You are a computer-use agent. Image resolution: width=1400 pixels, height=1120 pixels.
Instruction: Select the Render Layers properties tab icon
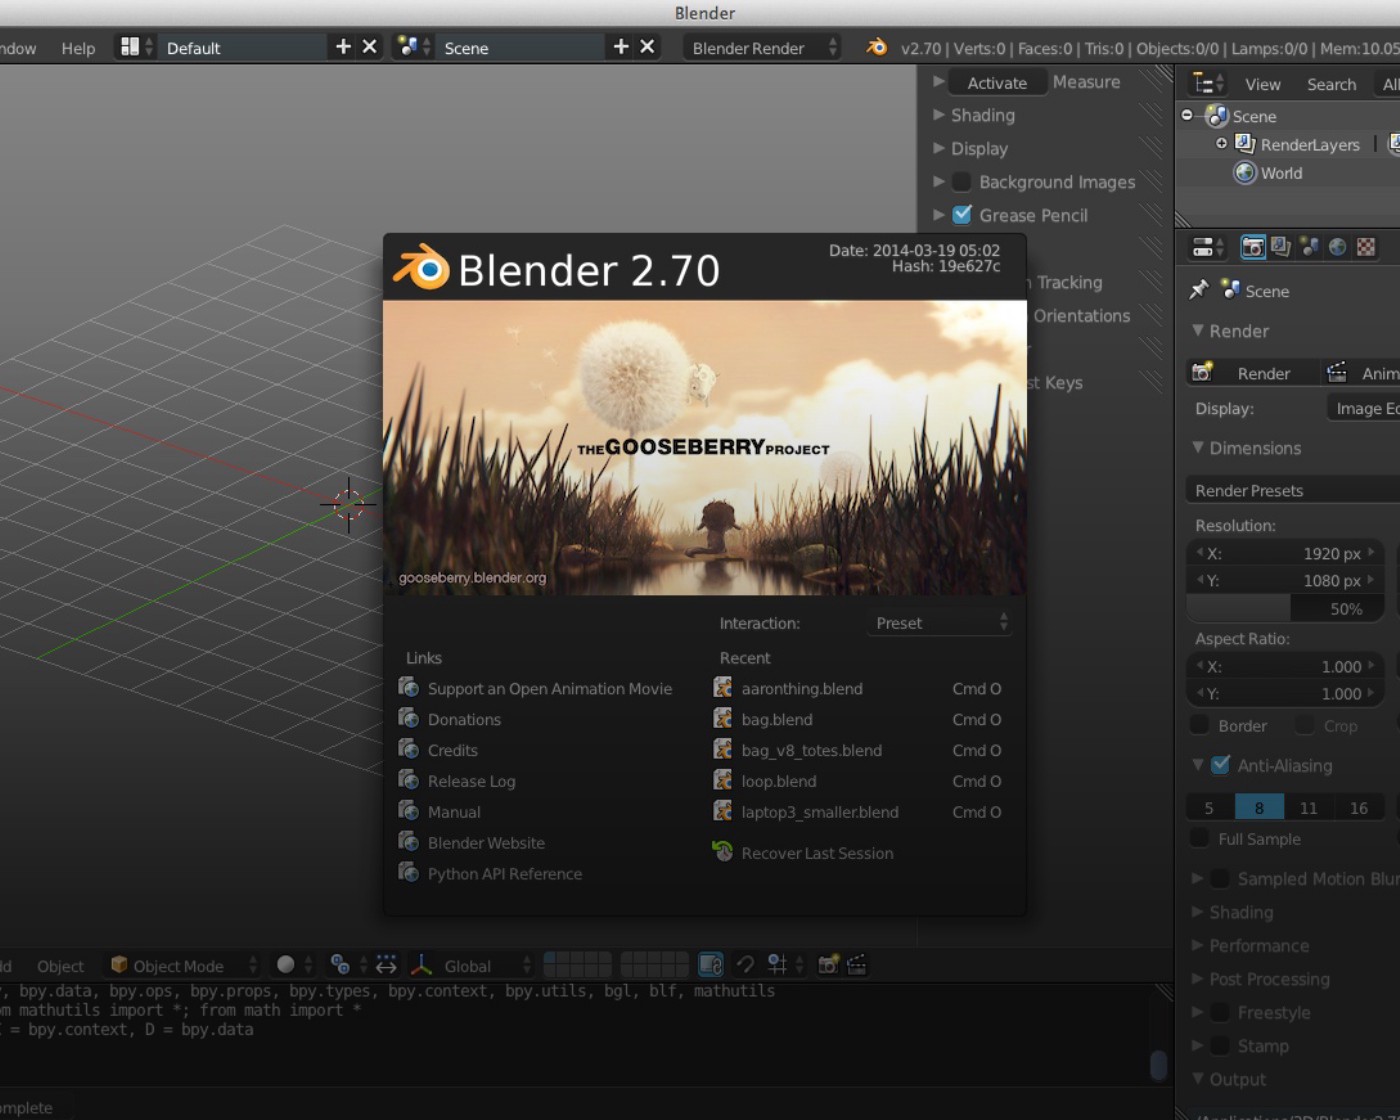tap(1281, 247)
